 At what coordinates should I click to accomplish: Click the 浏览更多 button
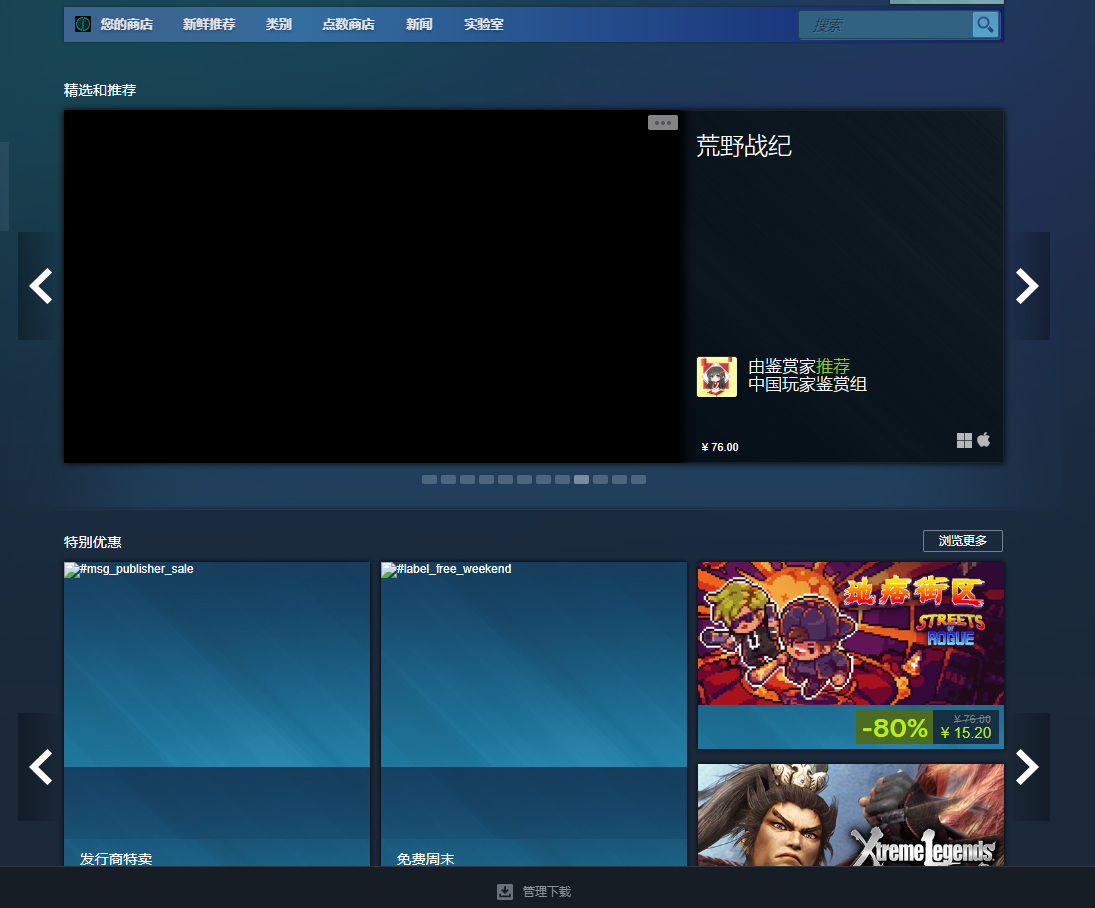coord(962,541)
